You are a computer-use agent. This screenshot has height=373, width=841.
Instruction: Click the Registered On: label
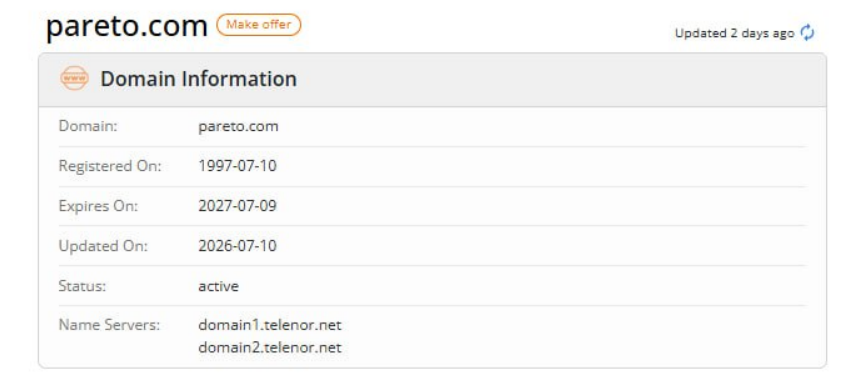click(110, 166)
